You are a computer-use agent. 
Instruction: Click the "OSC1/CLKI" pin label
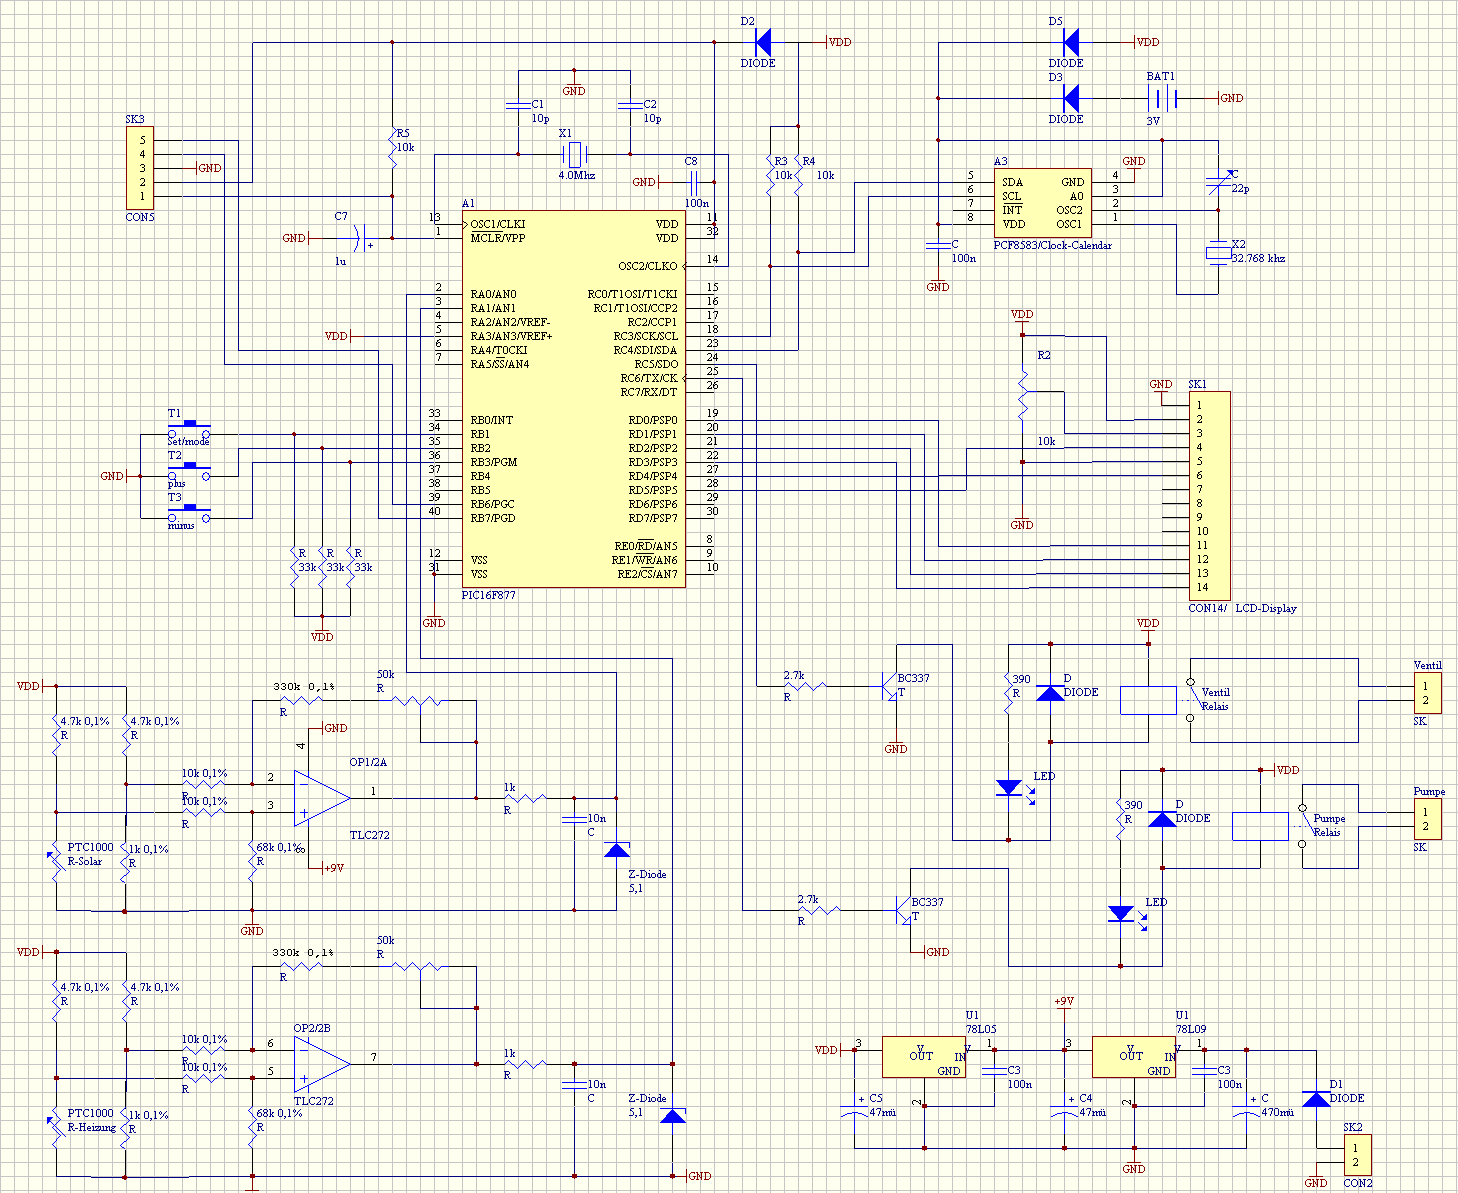pos(498,224)
